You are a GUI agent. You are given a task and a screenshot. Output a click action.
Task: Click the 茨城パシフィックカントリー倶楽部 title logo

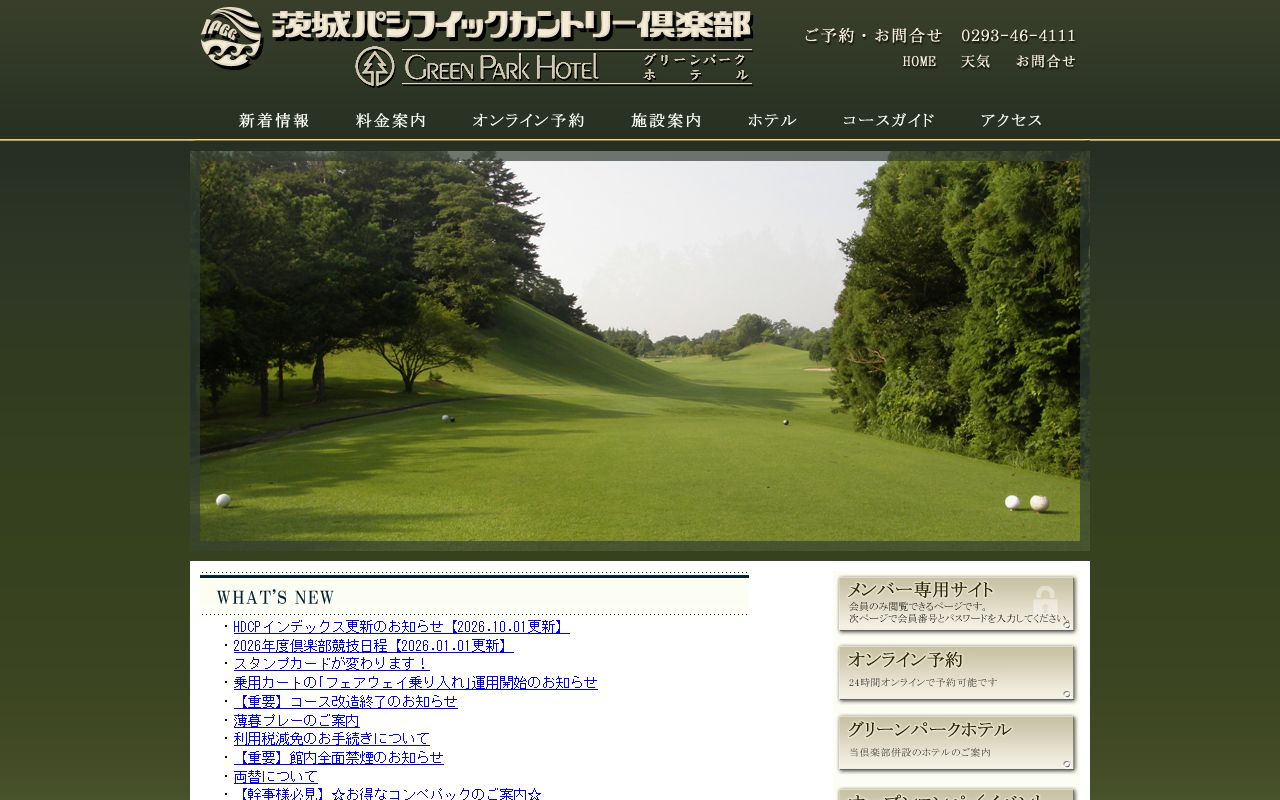tap(511, 25)
